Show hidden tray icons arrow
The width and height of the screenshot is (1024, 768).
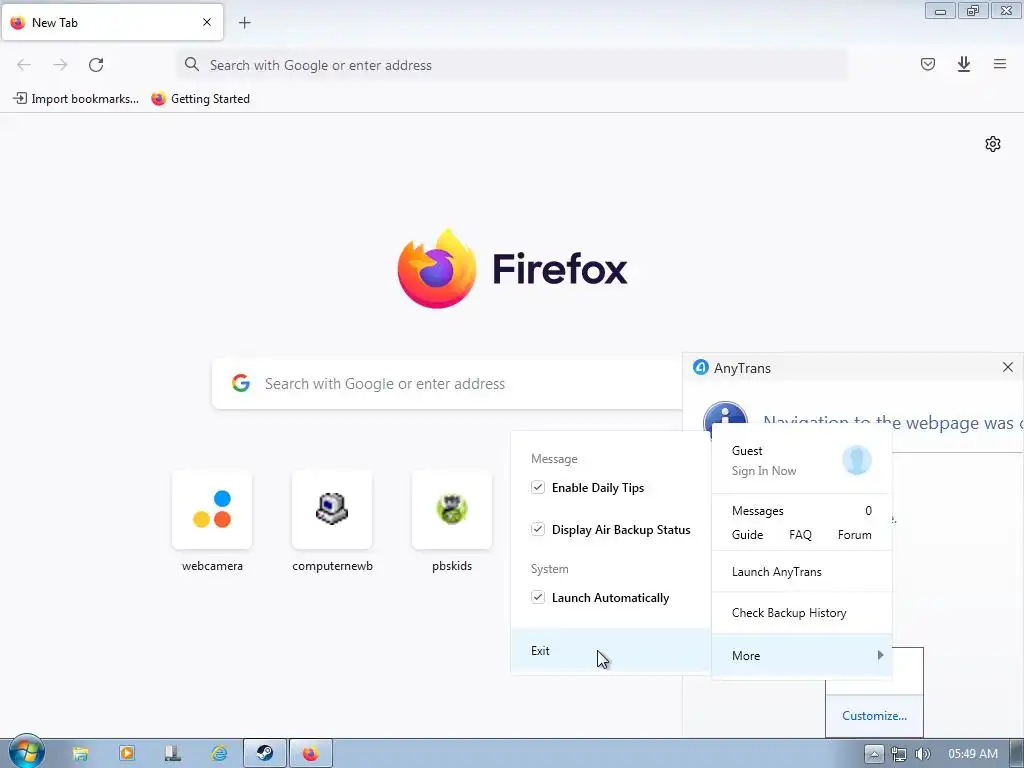[x=874, y=754]
